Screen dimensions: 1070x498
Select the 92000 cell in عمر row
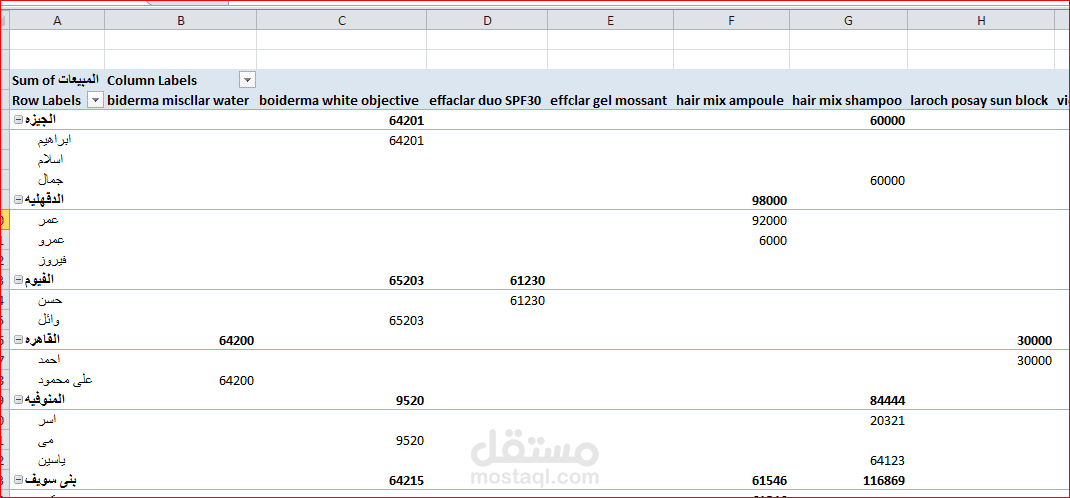point(769,220)
